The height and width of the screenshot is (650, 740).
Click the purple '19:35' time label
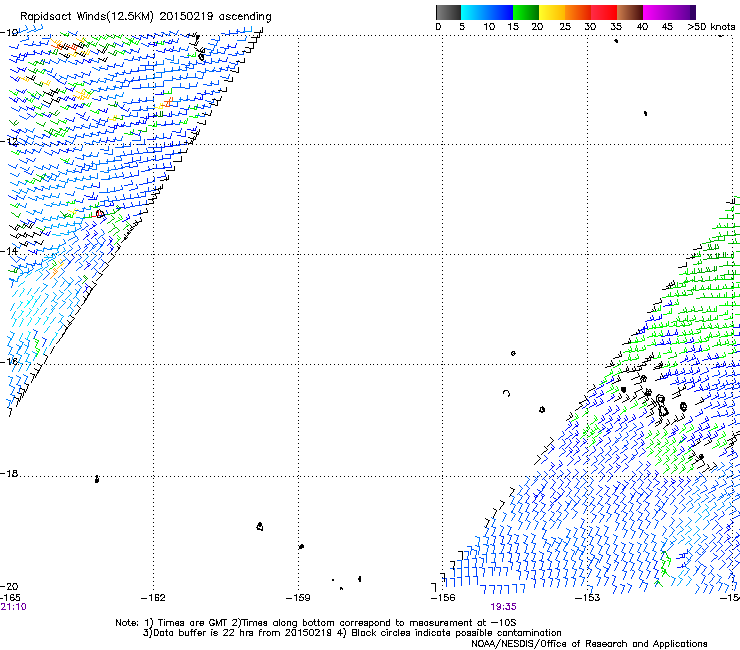point(503,607)
